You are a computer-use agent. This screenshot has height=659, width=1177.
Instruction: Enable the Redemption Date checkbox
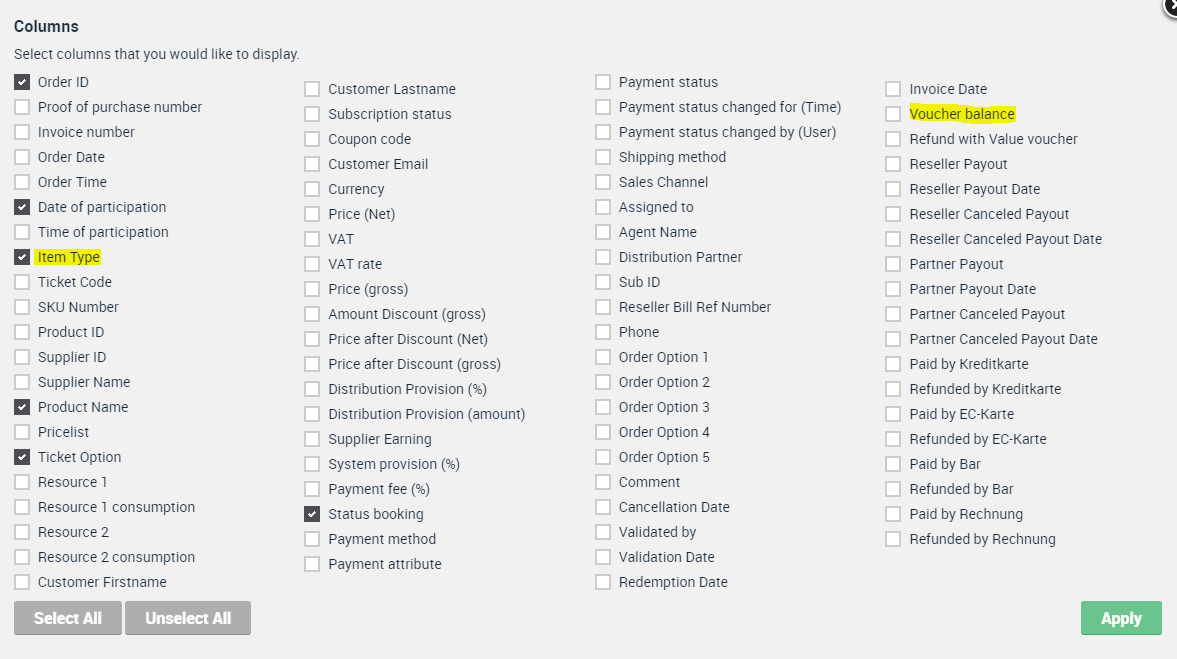coord(603,582)
